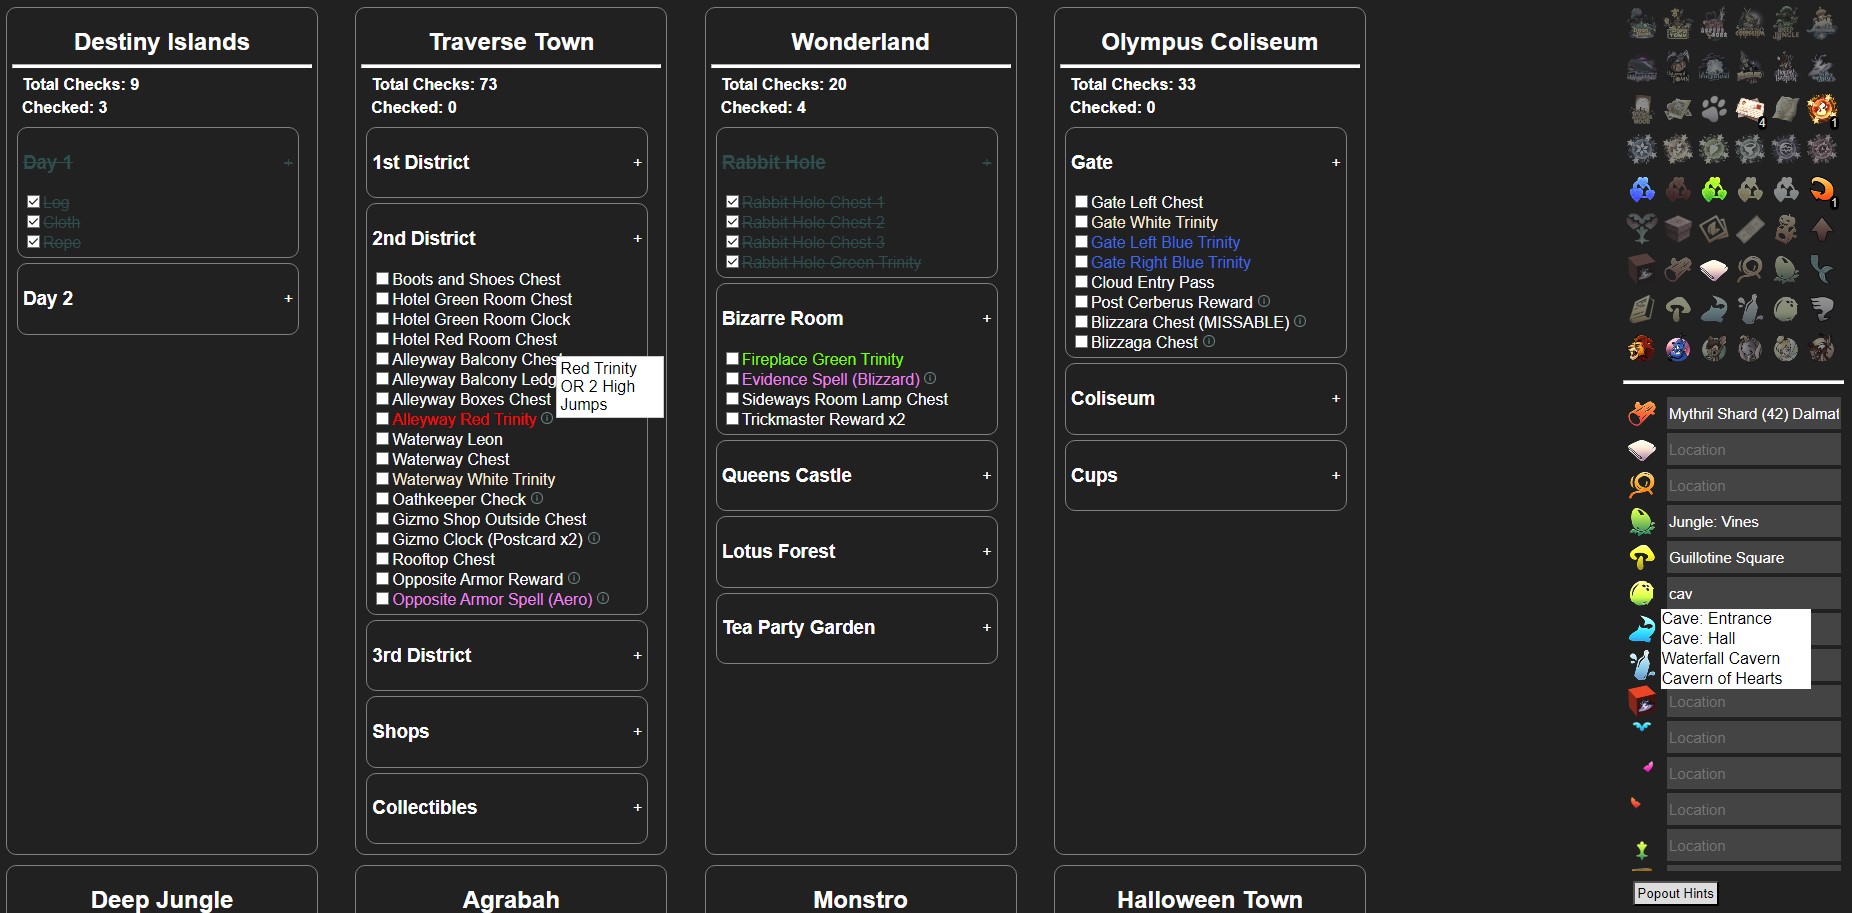1852x913 pixels.
Task: Click the green egg icon beside Jungle: Vines
Action: (1641, 521)
